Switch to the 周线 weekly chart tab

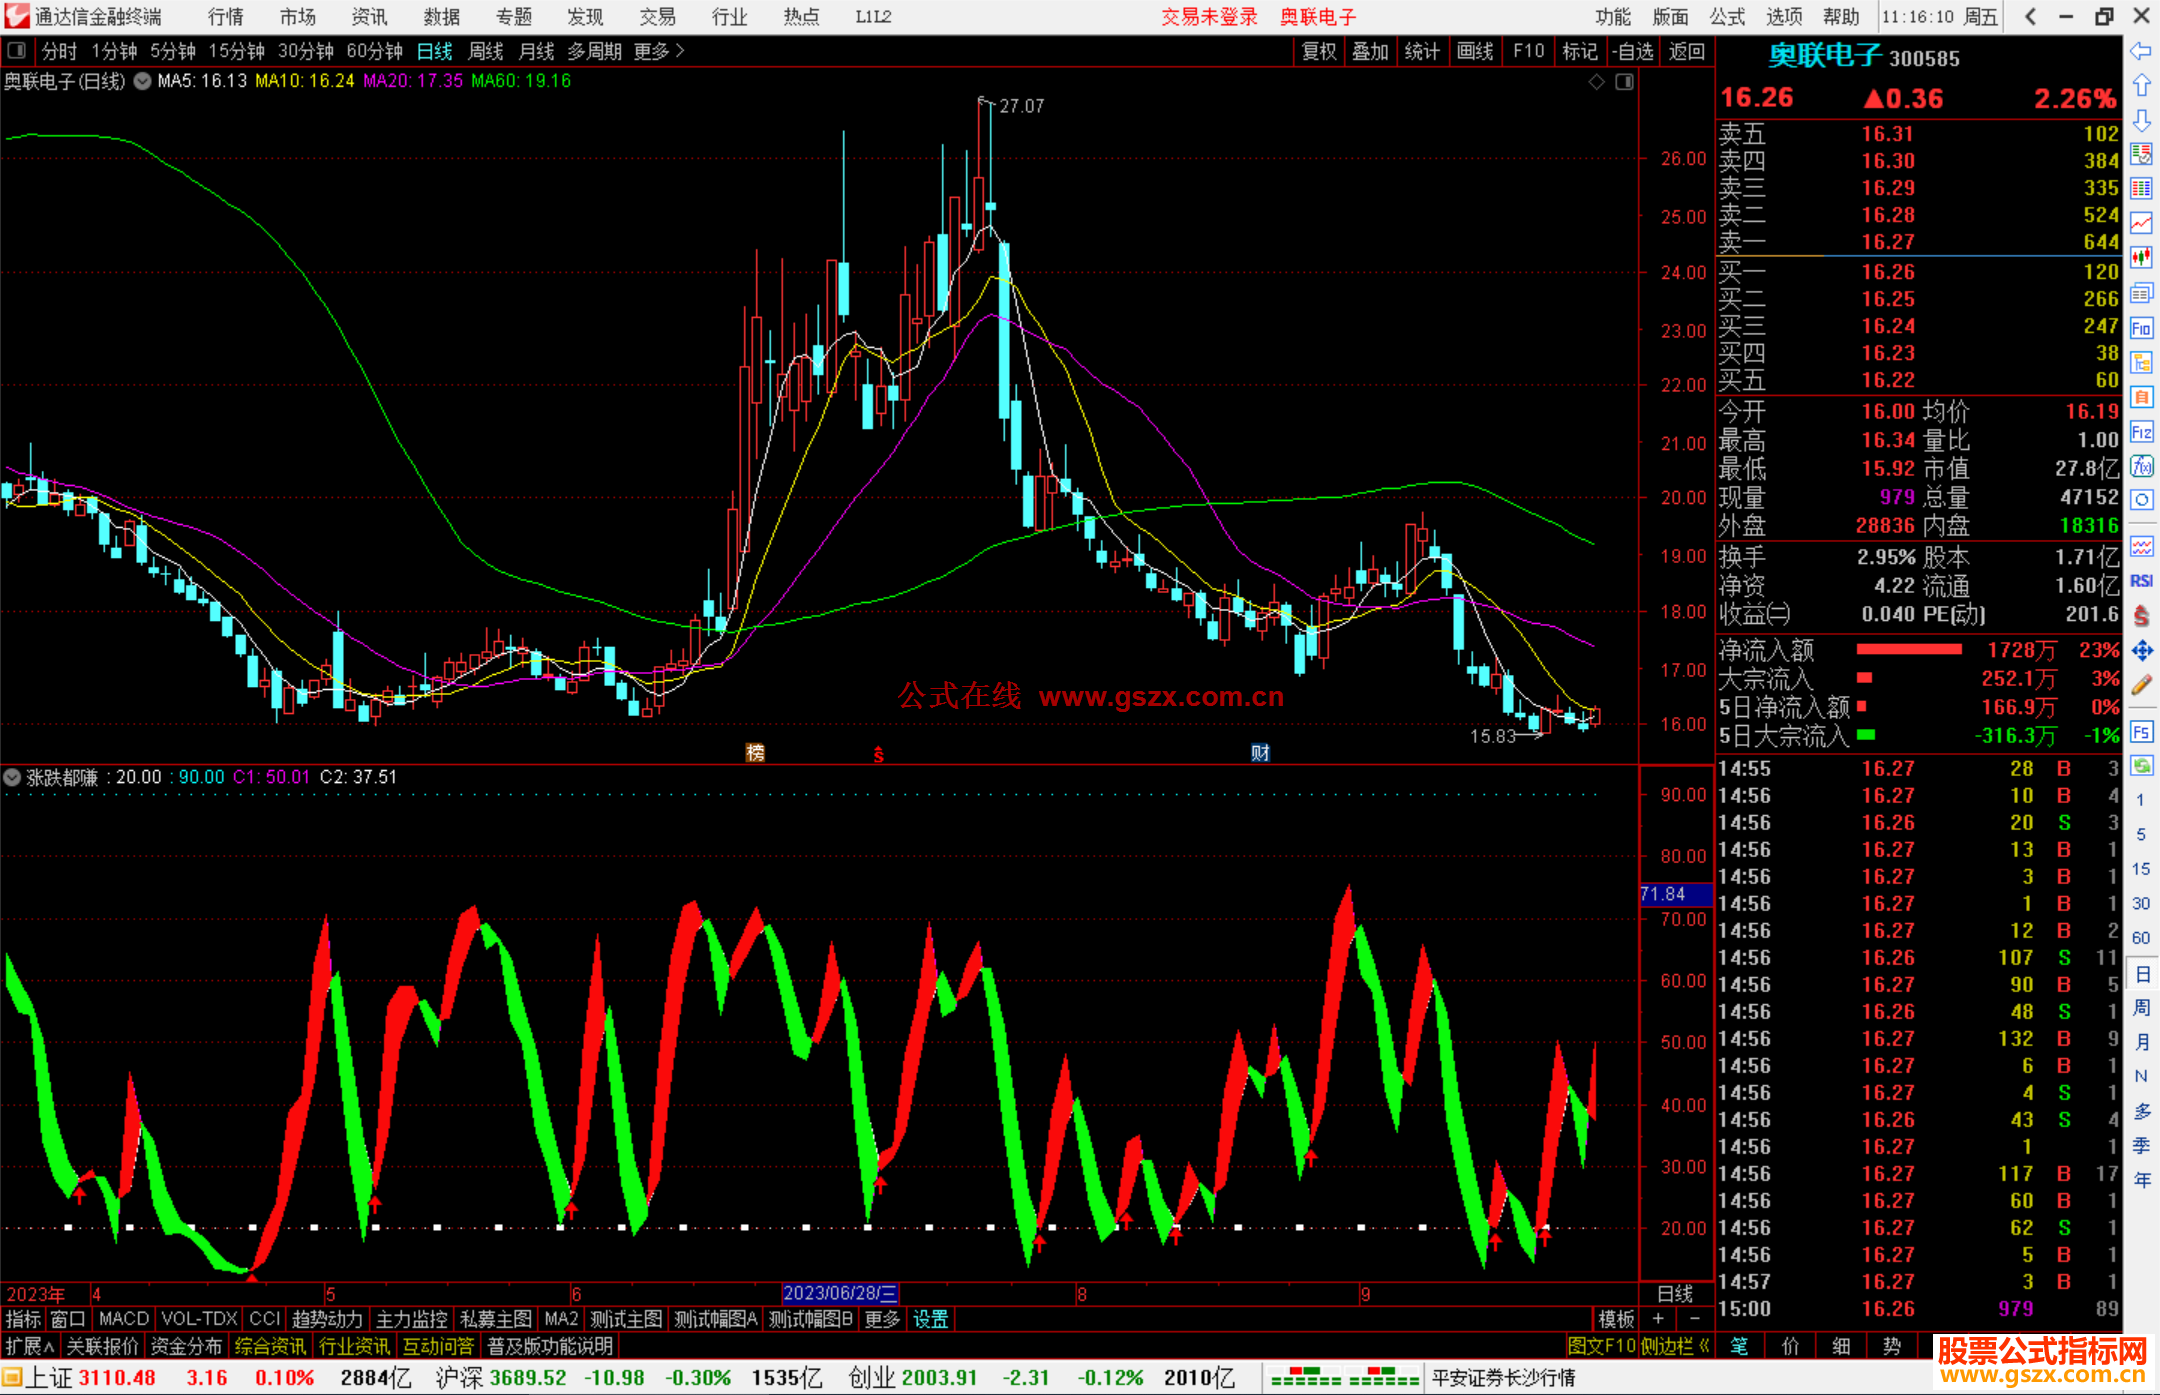click(485, 51)
